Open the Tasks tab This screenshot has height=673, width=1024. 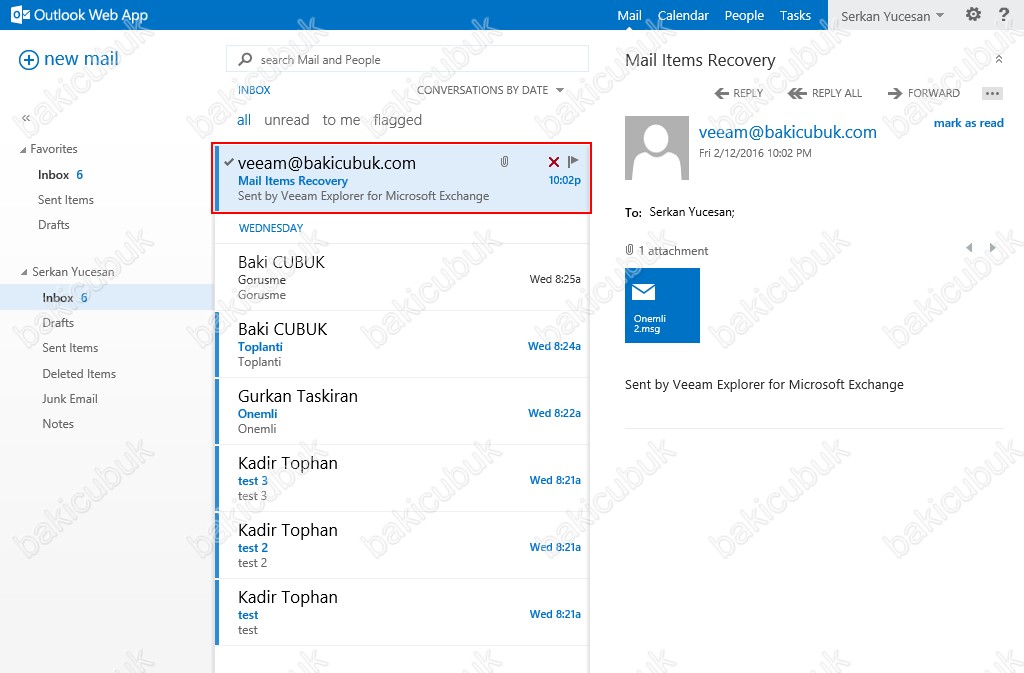795,15
